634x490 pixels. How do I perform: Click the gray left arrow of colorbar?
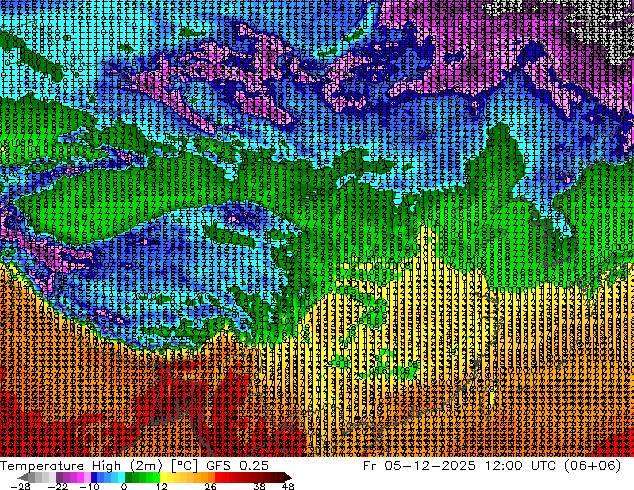[x=23, y=477]
